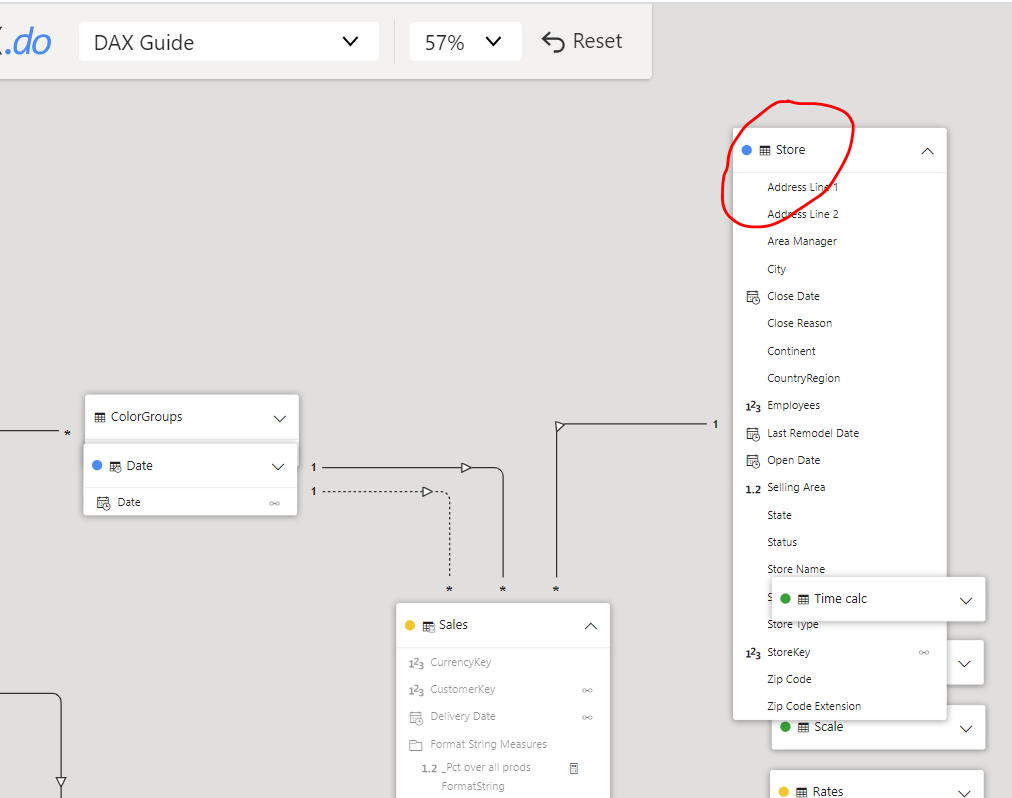Select the Address Line 2 column
This screenshot has height=798, width=1012.
[803, 214]
